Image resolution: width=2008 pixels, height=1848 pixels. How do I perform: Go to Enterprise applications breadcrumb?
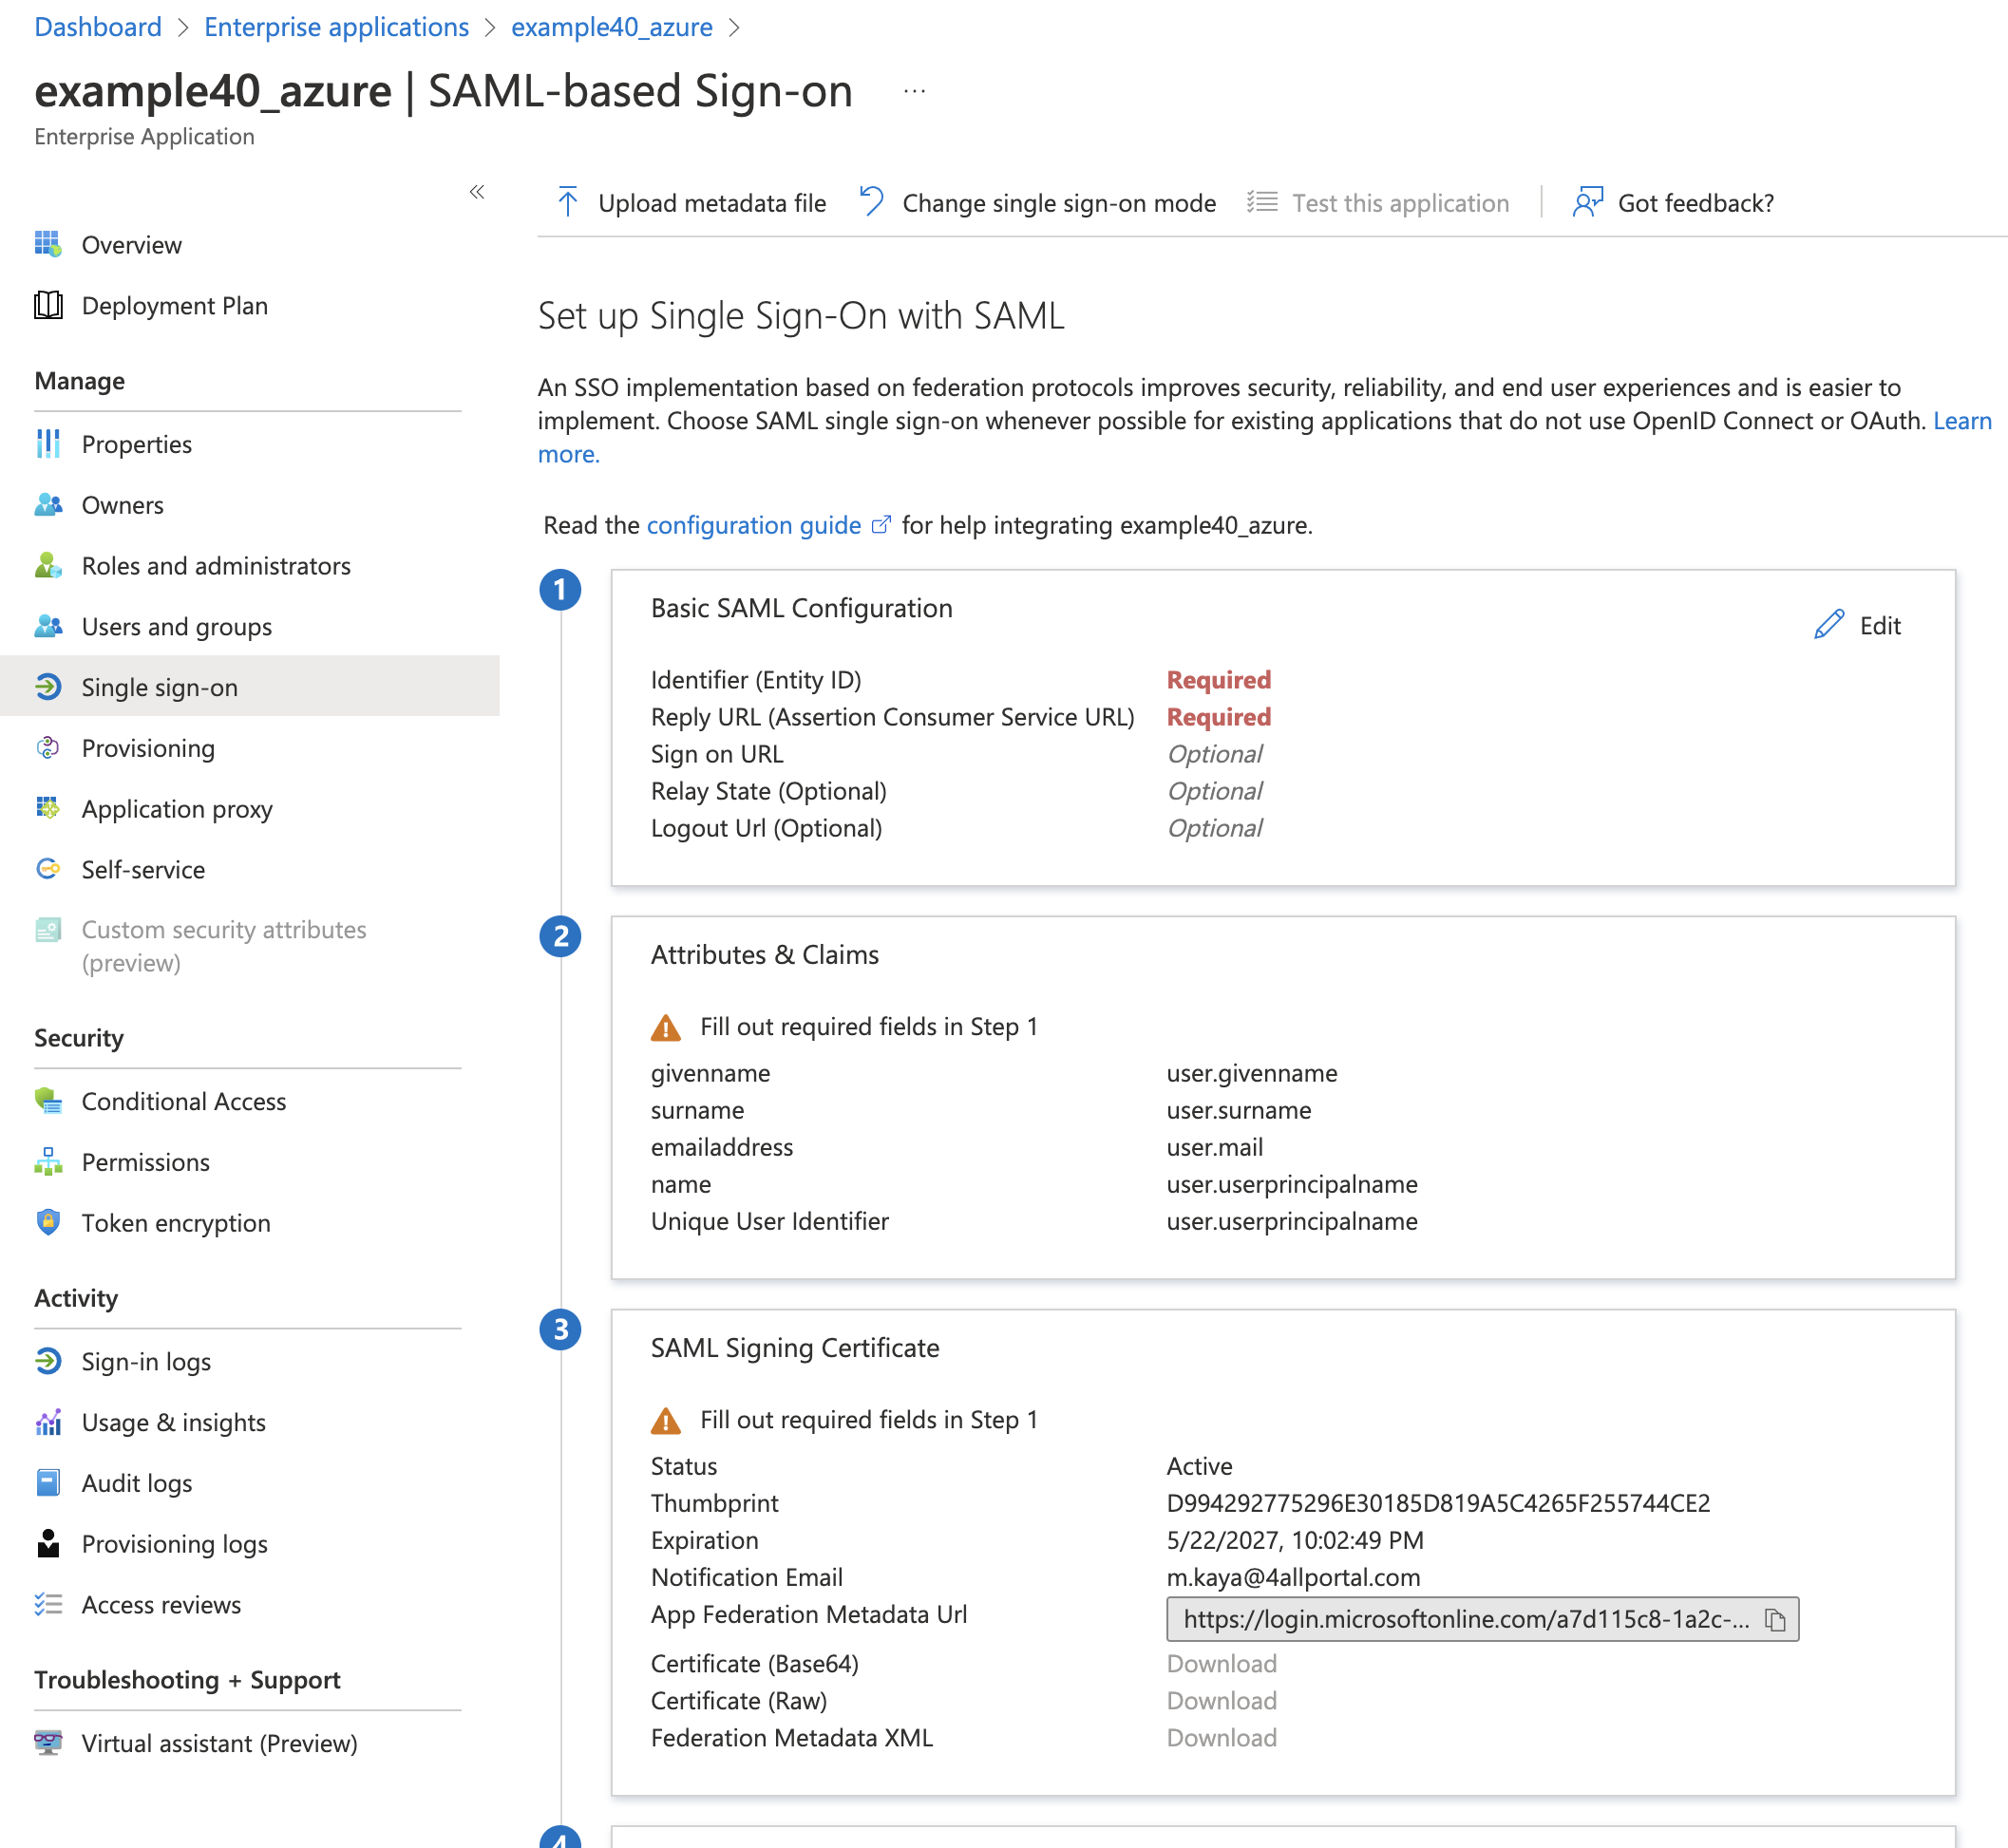click(x=336, y=27)
